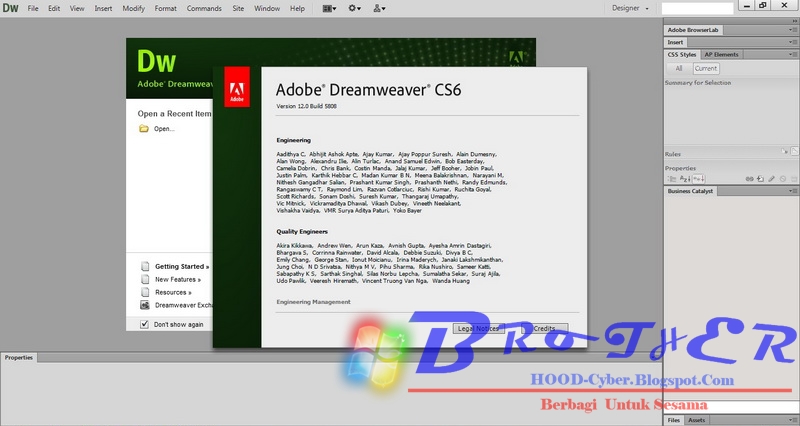The width and height of the screenshot is (800, 426).
Task: Show only set properties icon
Action: [698, 179]
